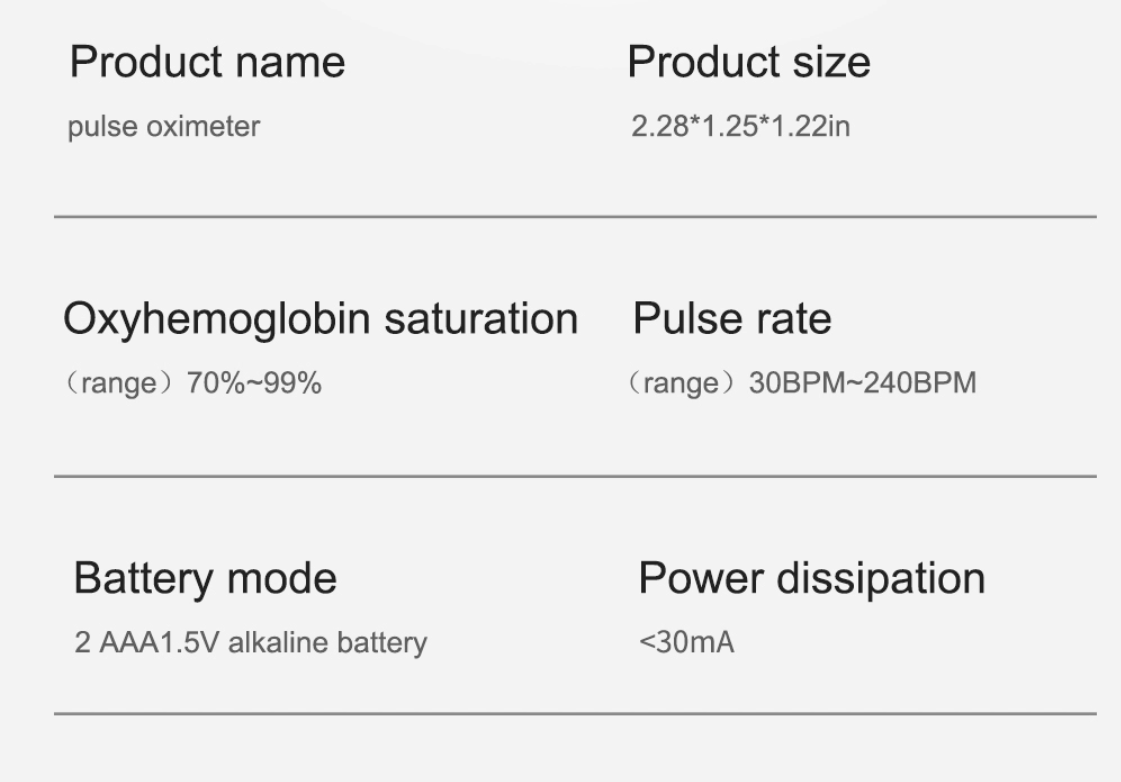This screenshot has height=782, width=1121.
Task: Click the Power dissipation heading
Action: click(812, 578)
